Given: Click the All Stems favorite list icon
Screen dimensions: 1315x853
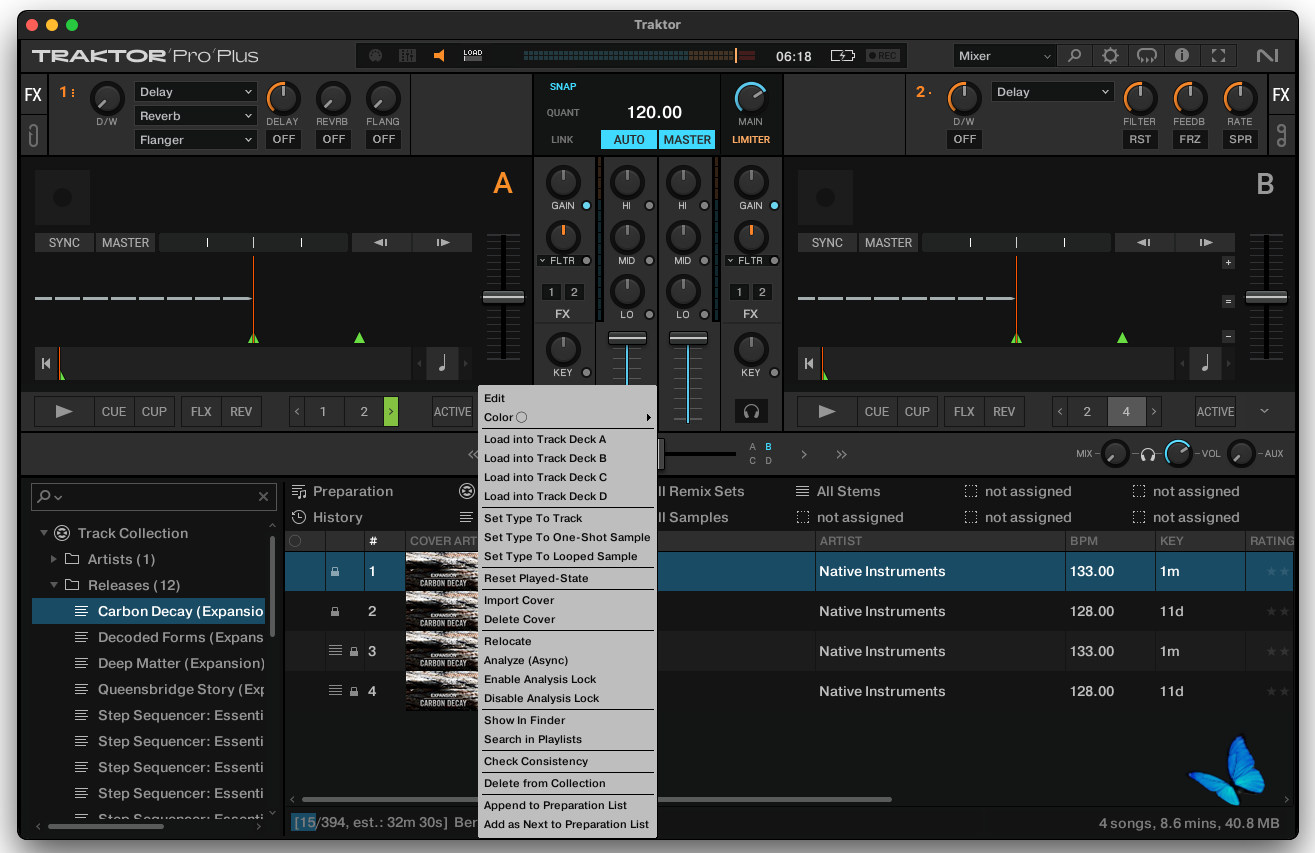Looking at the screenshot, I should click(x=802, y=492).
